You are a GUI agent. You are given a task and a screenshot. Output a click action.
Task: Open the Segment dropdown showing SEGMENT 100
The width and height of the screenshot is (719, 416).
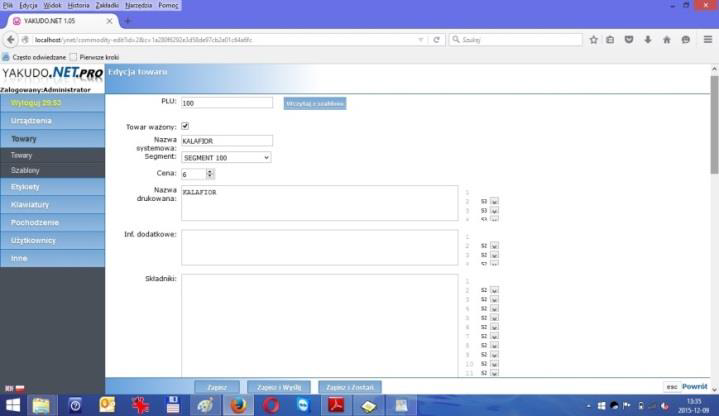click(226, 157)
